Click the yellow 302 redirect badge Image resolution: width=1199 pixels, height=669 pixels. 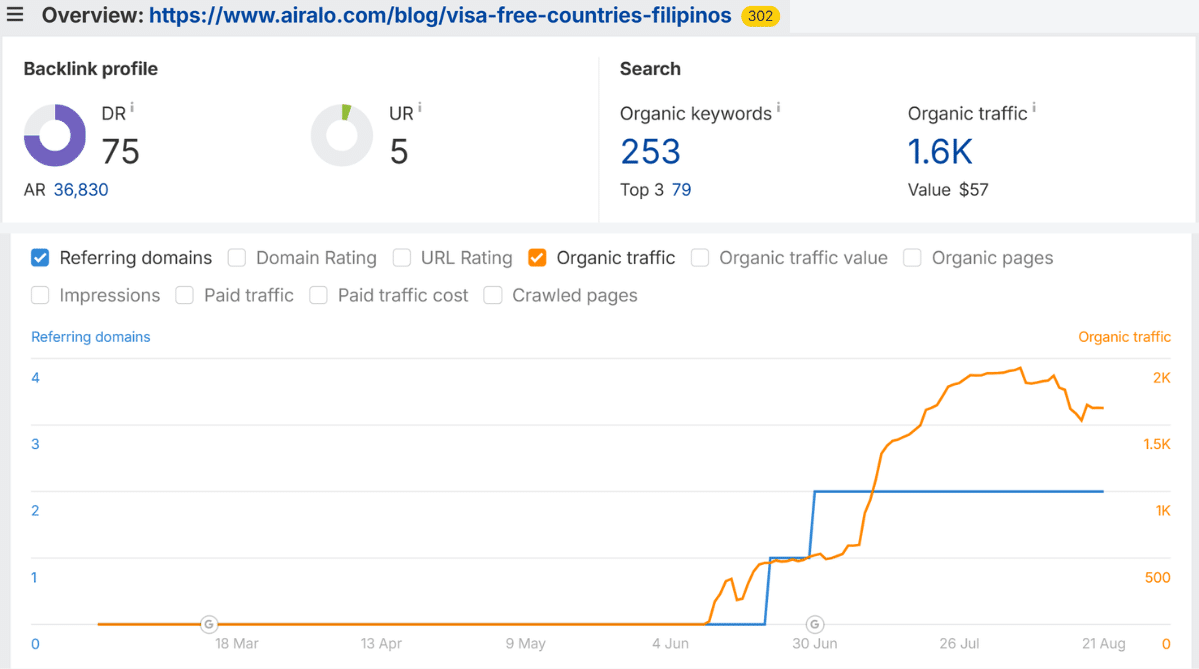(x=760, y=16)
